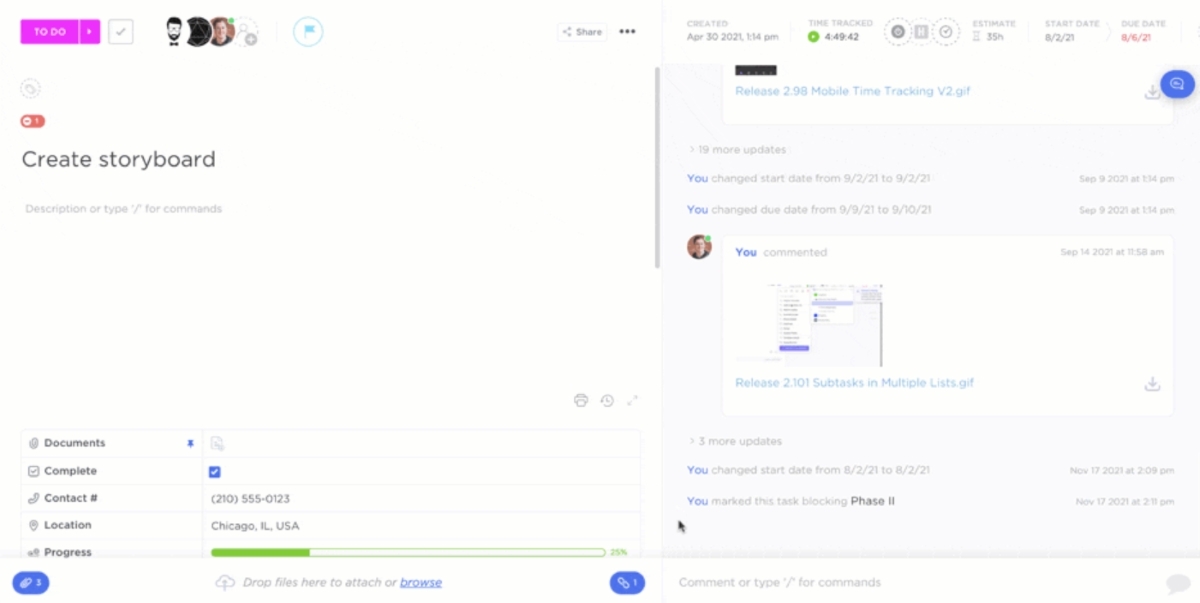Image resolution: width=1200 pixels, height=603 pixels.
Task: Open the three-dot task options menu
Action: [627, 32]
